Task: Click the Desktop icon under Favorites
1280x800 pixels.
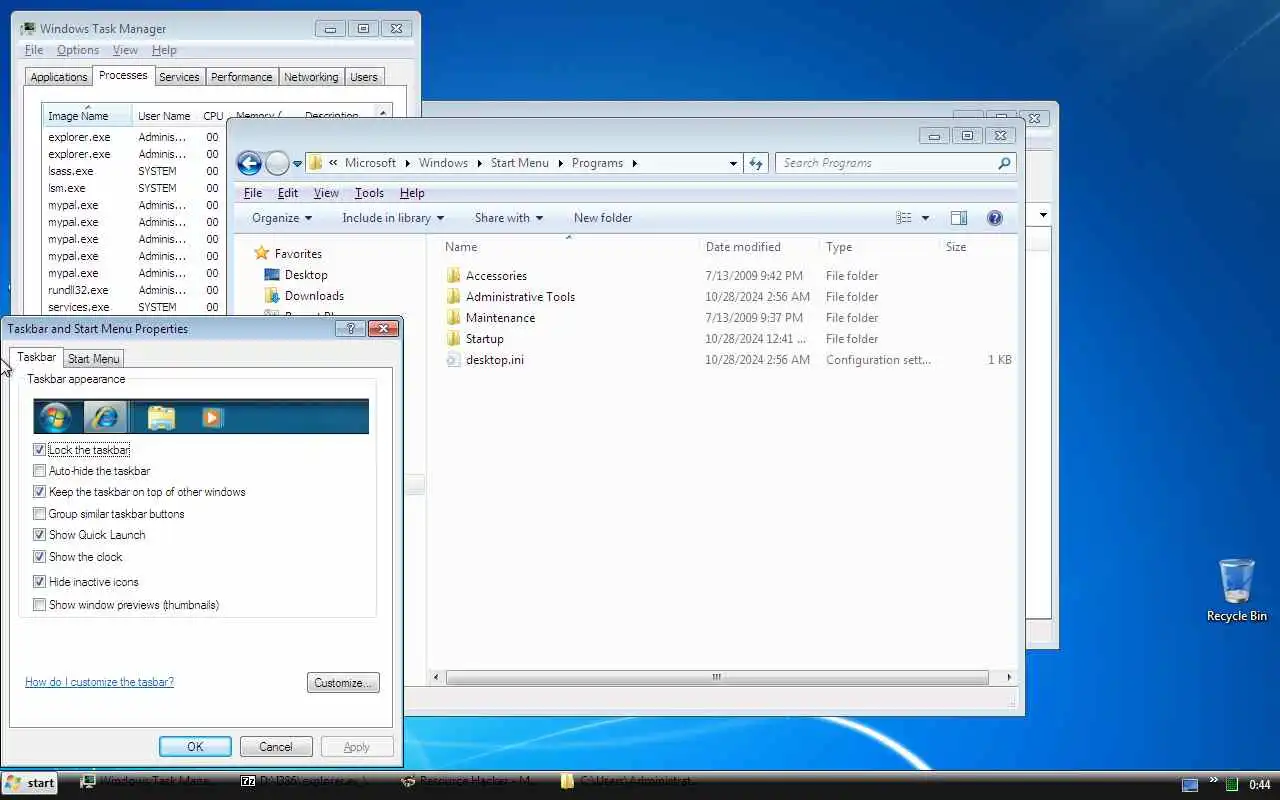Action: coord(272,274)
